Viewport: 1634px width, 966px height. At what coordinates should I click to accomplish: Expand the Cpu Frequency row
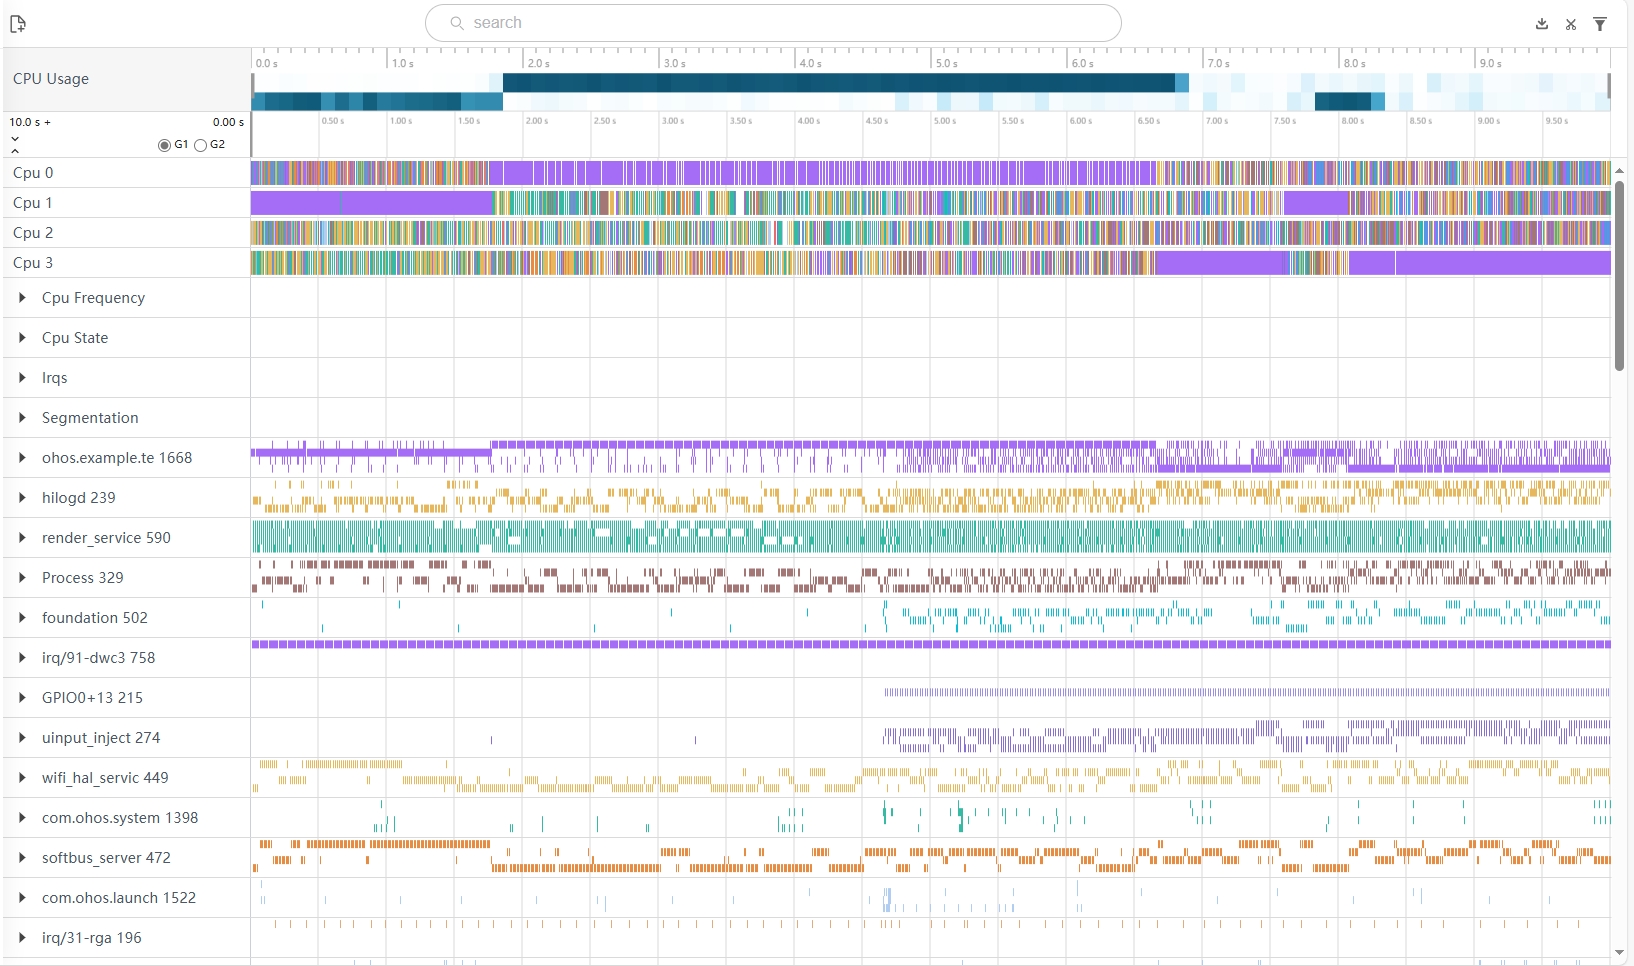(x=22, y=298)
